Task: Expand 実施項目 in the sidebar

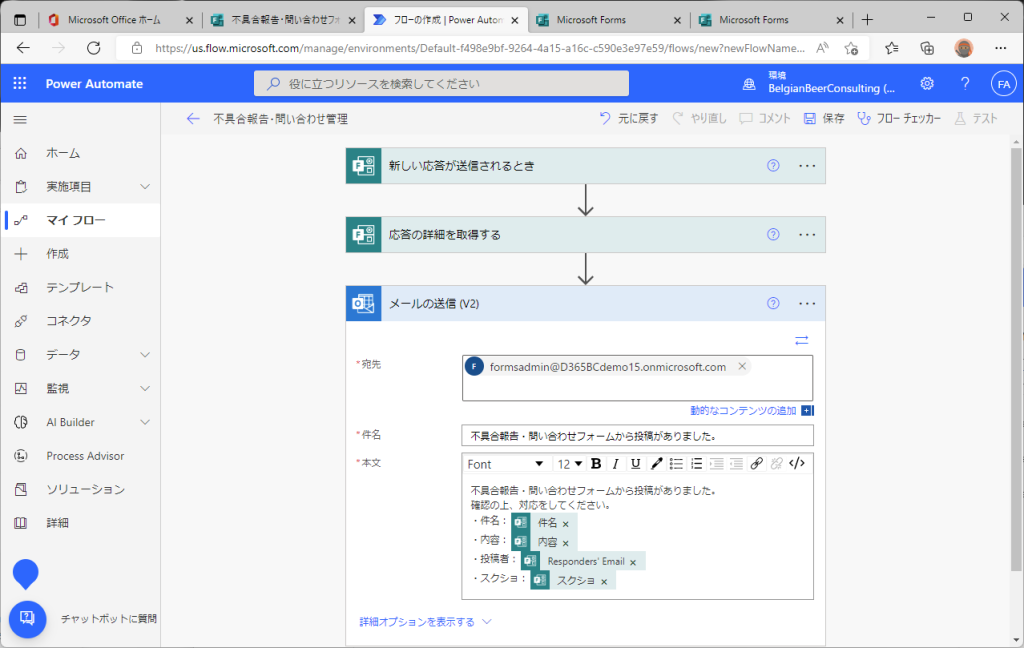Action: tap(145, 187)
